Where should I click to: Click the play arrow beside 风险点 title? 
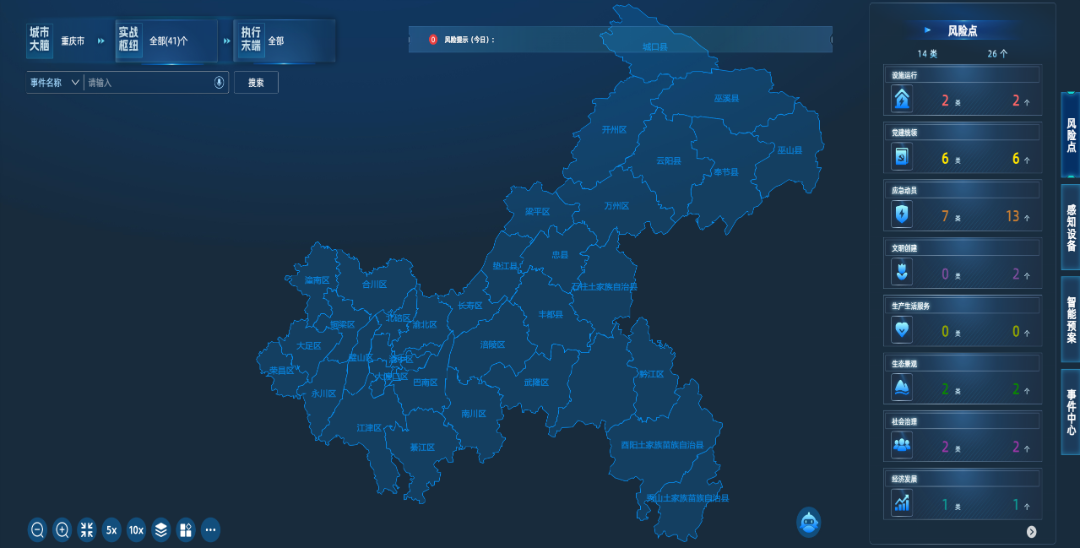tap(928, 30)
